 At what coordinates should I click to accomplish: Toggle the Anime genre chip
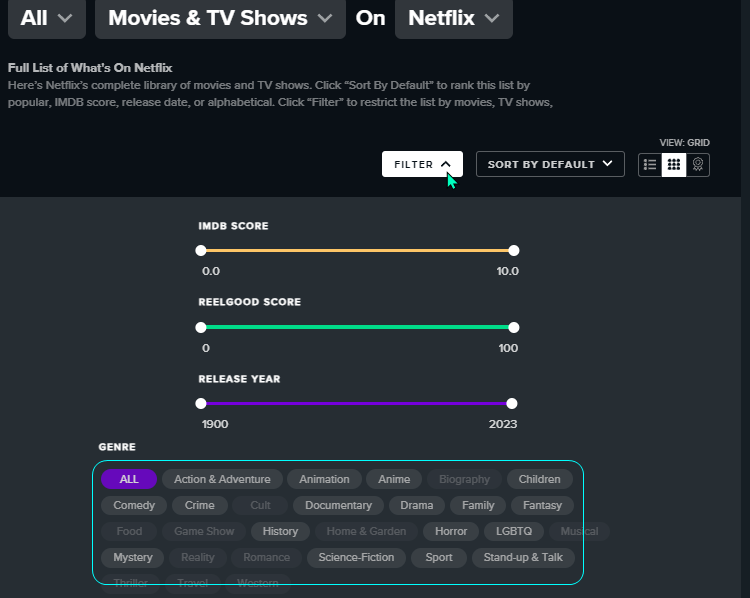(394, 479)
